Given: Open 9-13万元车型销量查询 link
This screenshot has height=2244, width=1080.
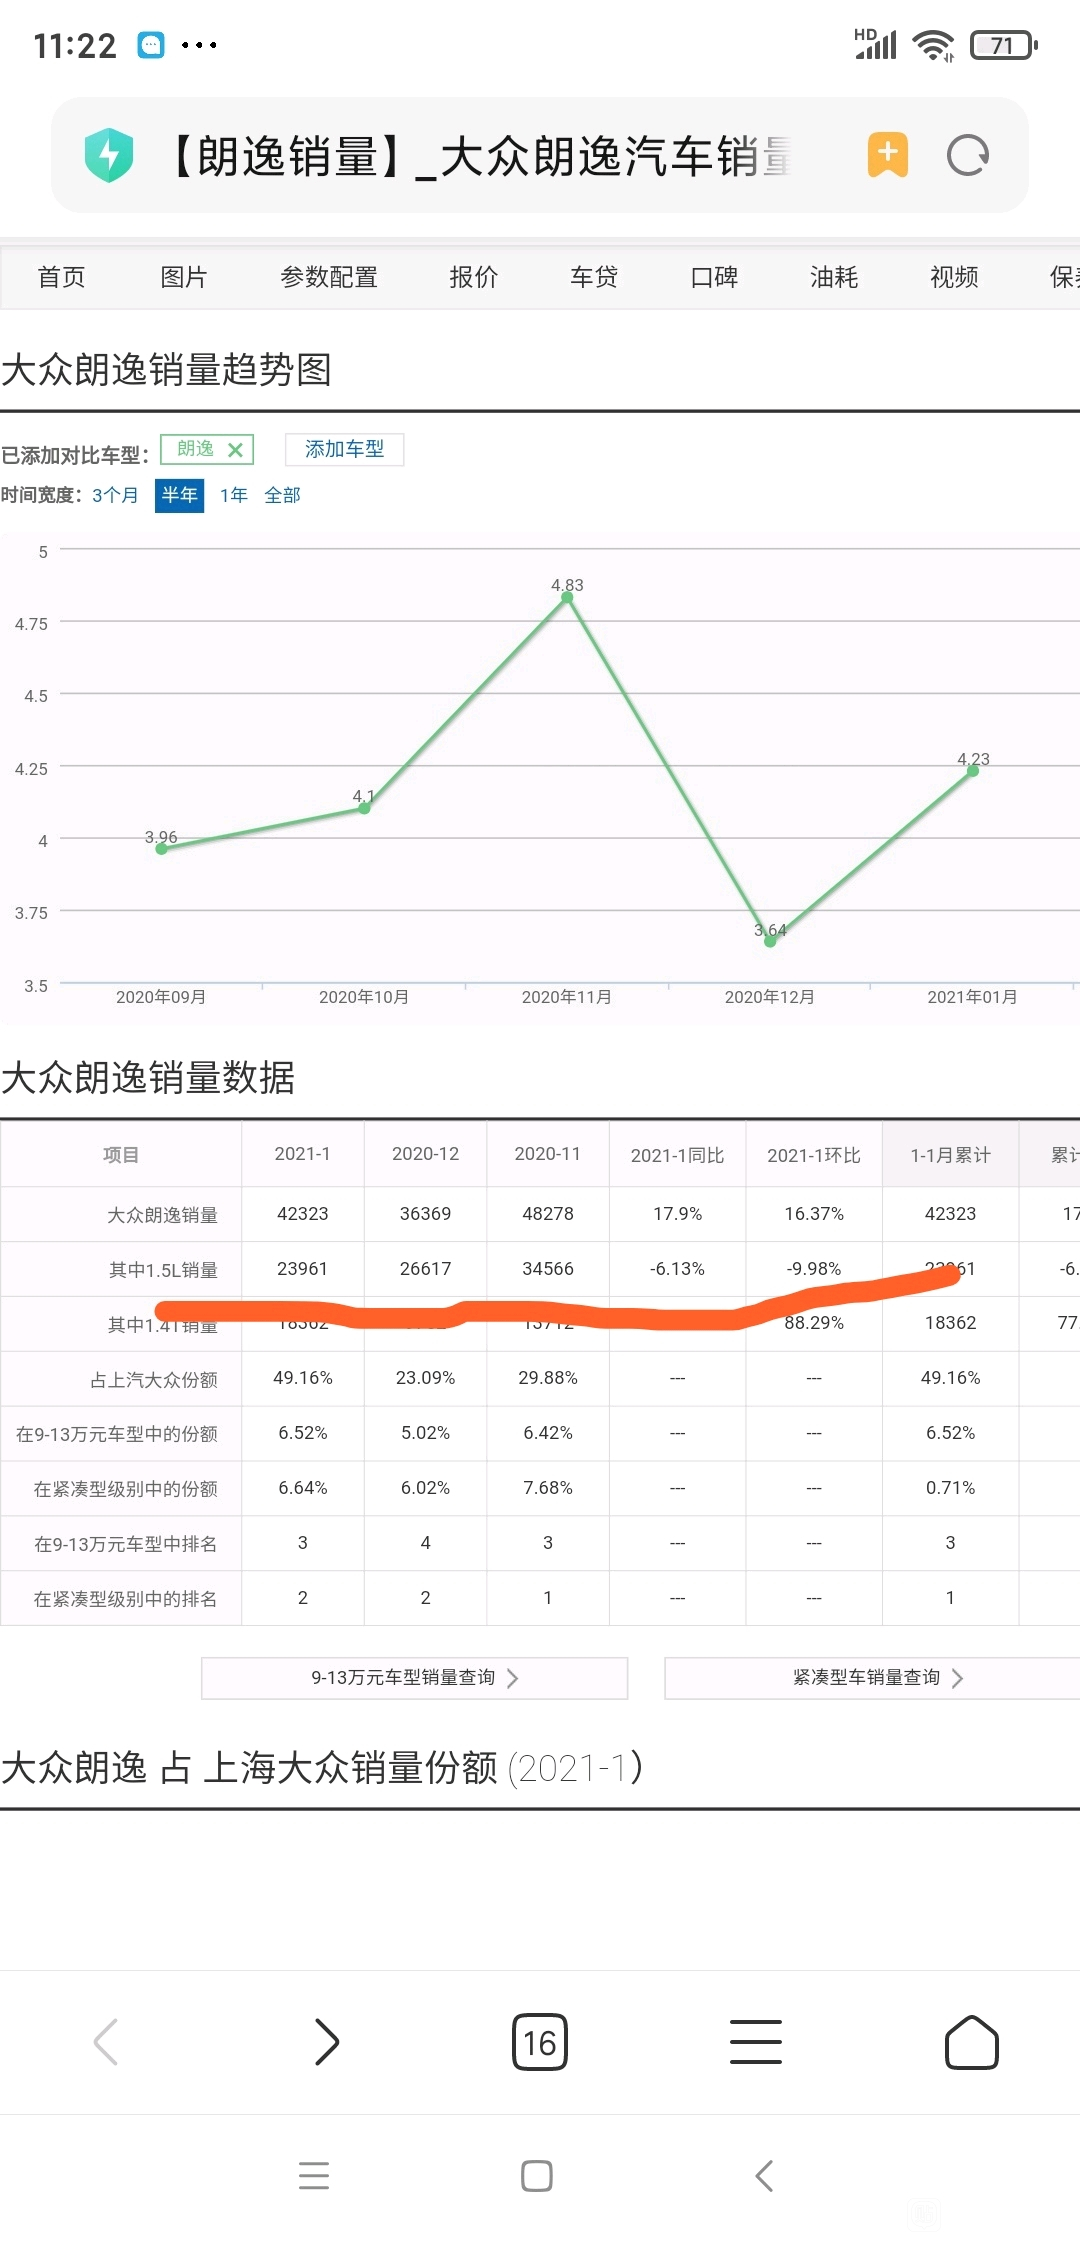Looking at the screenshot, I should click(415, 1678).
